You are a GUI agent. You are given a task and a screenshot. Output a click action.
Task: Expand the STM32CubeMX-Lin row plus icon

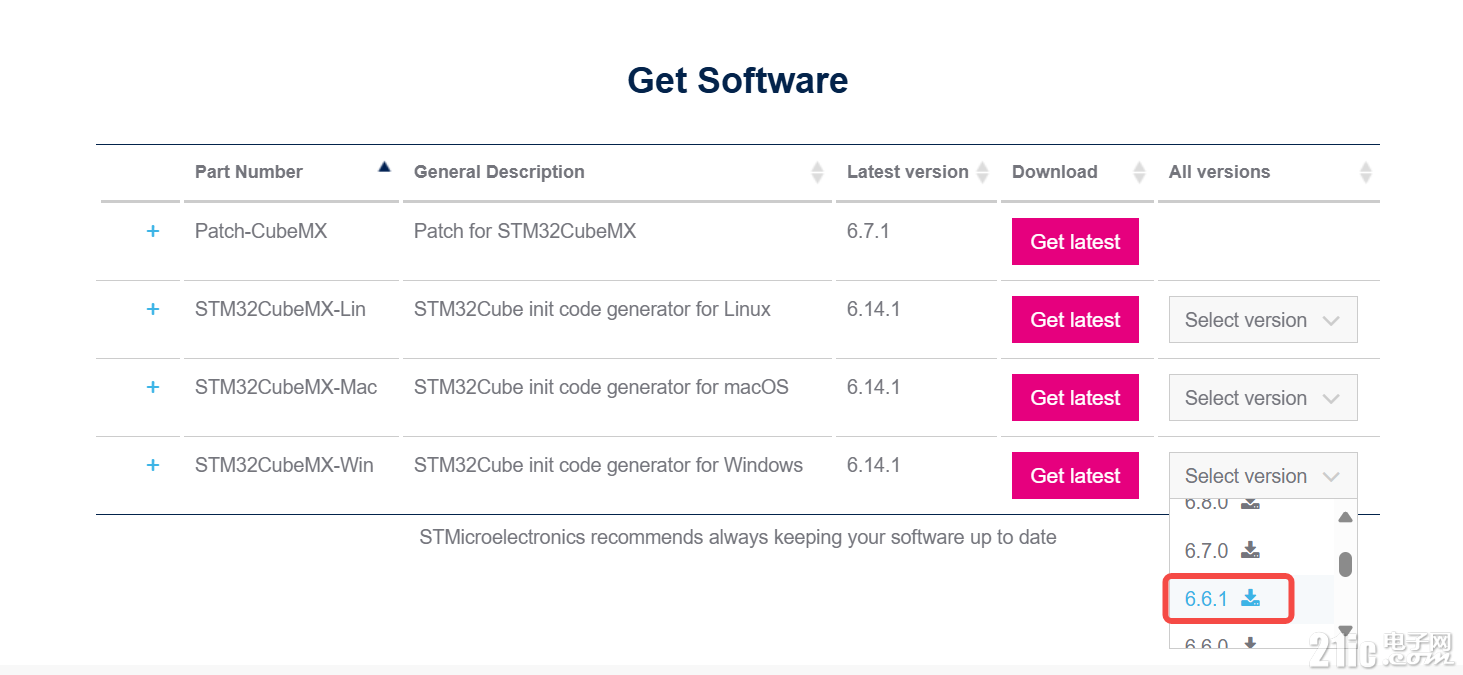pyautogui.click(x=153, y=309)
